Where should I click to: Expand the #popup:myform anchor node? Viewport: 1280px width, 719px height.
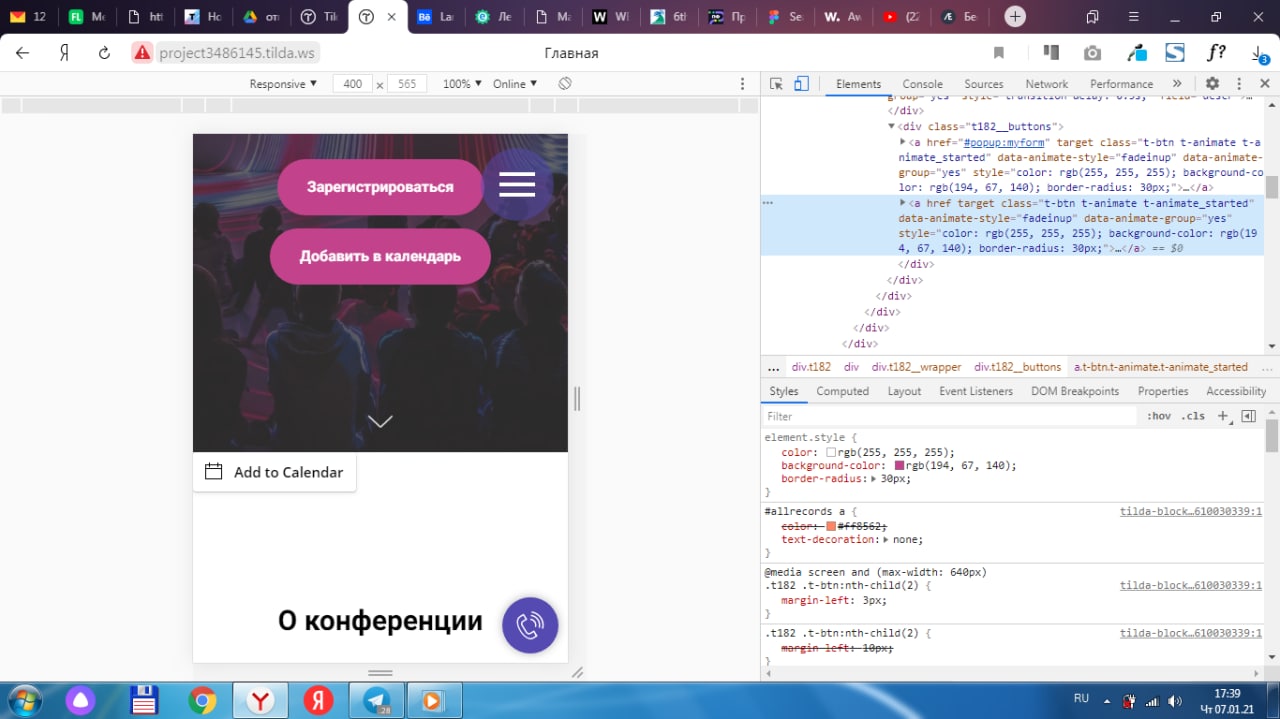903,142
